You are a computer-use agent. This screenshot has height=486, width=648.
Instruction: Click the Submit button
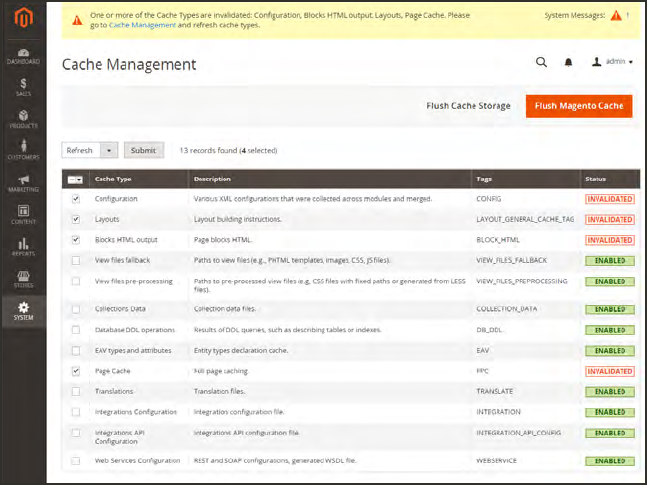[x=143, y=150]
